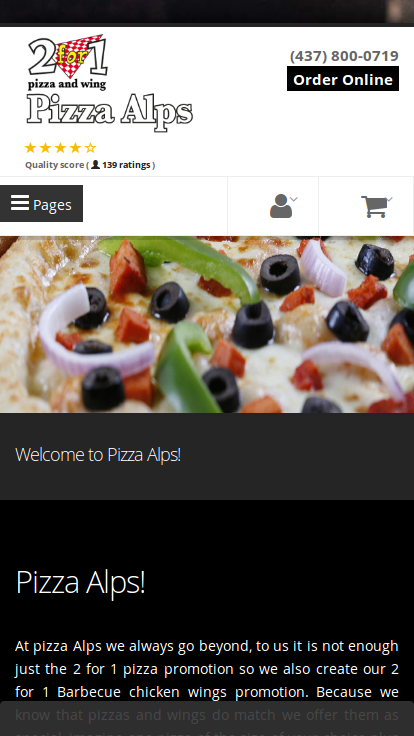
Task: Click the gray overlay bar at page bottom
Action: tap(207, 719)
